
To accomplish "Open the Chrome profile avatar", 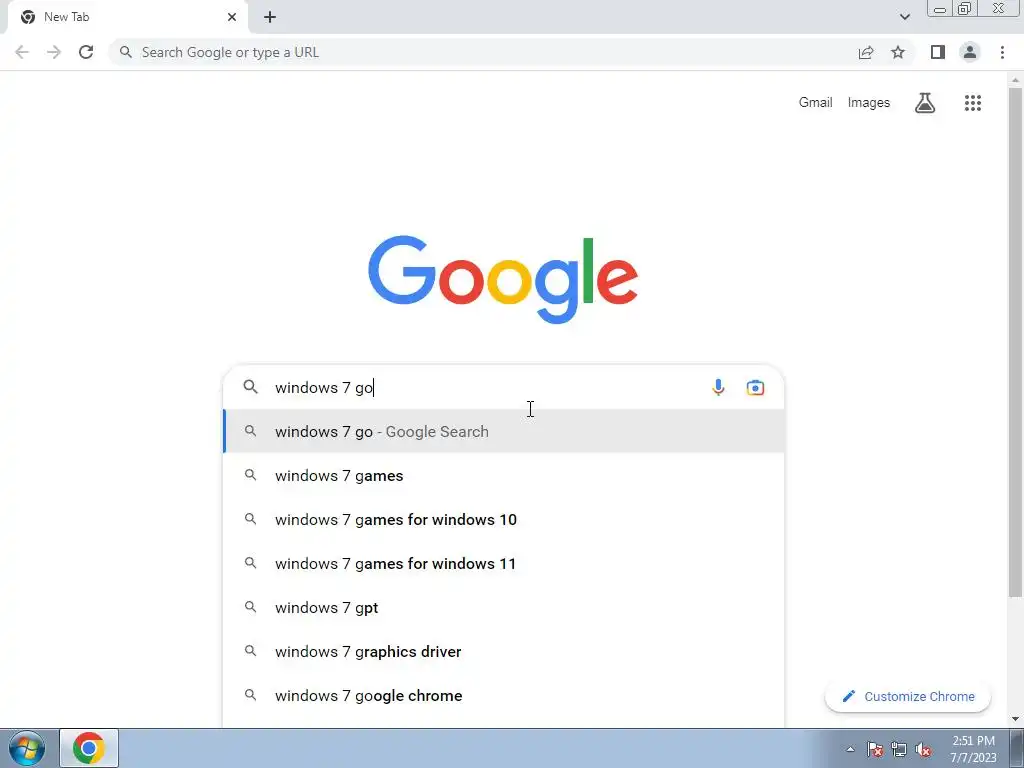I will (970, 52).
